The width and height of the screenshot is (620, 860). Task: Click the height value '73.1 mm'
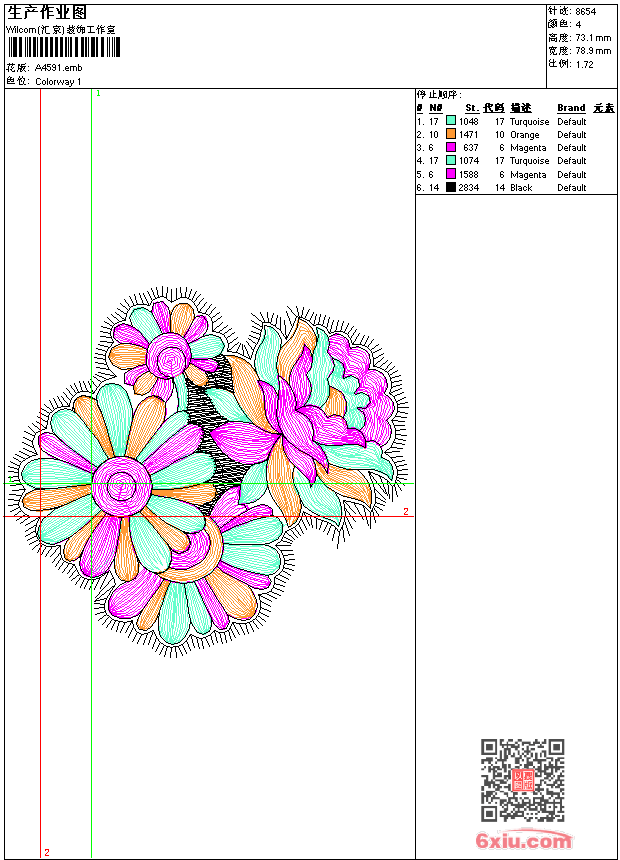(x=593, y=38)
